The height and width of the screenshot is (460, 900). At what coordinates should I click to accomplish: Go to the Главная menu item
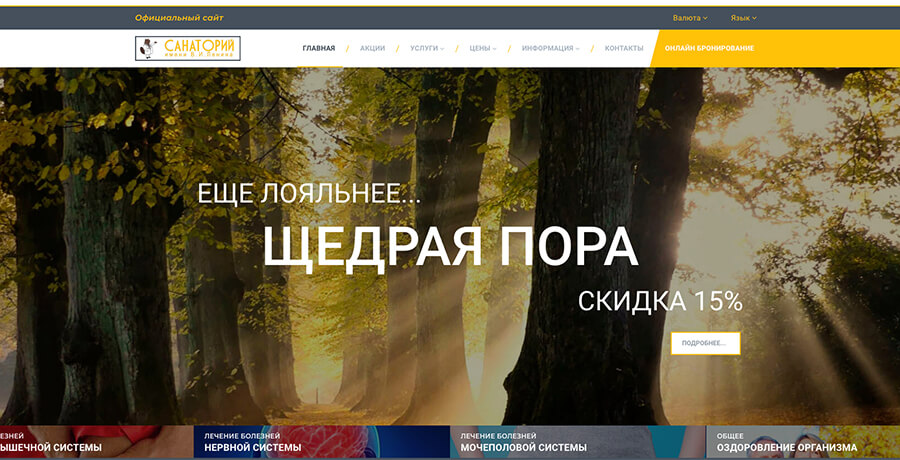tap(319, 48)
